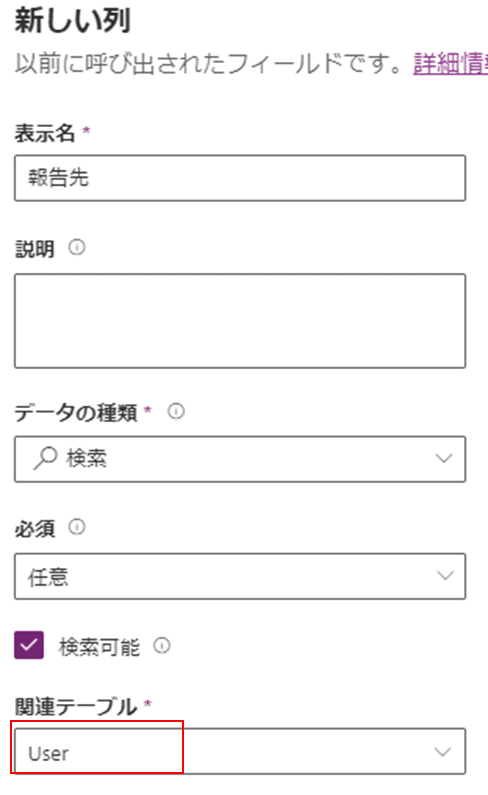Viewport: 488px width, 795px height.
Task: Click the 検索可能 checkbox label text
Action: (x=99, y=647)
